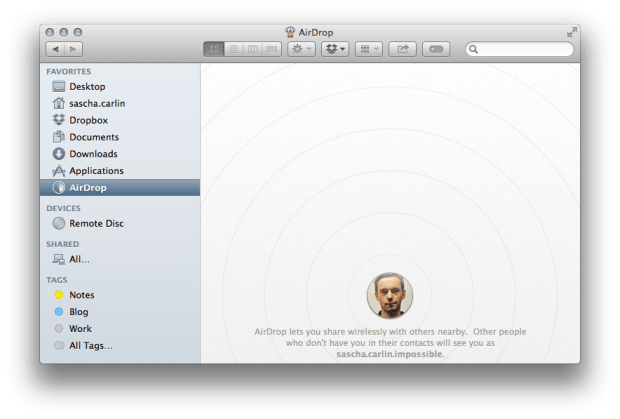Select the blue Blog tag
Image resolution: width=620 pixels, height=419 pixels.
pos(120,312)
